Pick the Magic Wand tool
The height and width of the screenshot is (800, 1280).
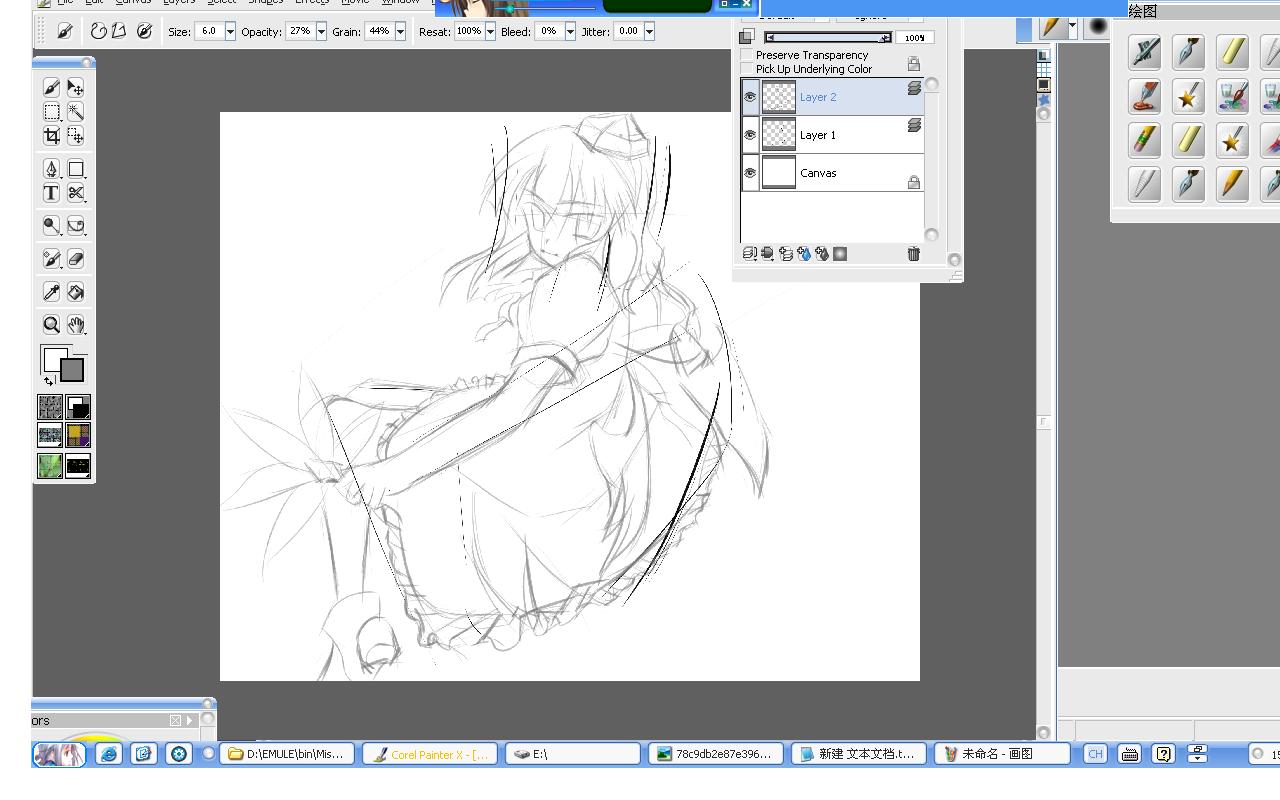pyautogui.click(x=76, y=112)
